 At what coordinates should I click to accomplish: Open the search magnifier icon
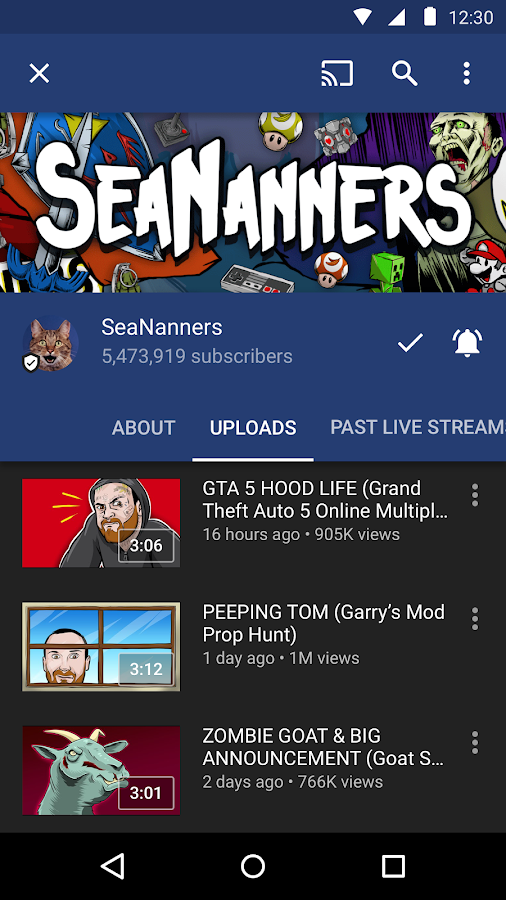coord(404,73)
